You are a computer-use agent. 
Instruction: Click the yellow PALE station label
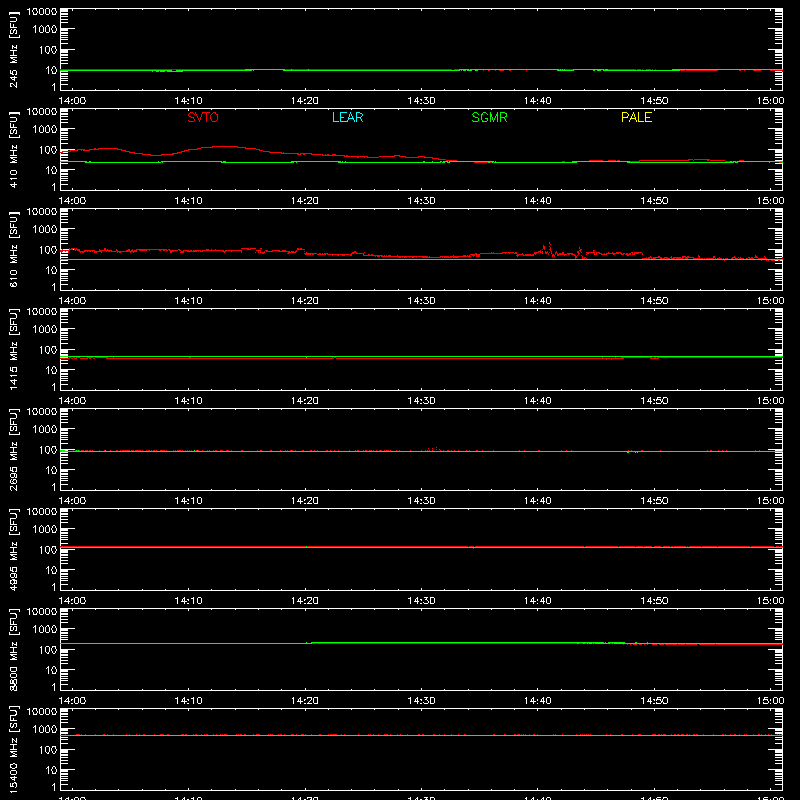click(636, 117)
